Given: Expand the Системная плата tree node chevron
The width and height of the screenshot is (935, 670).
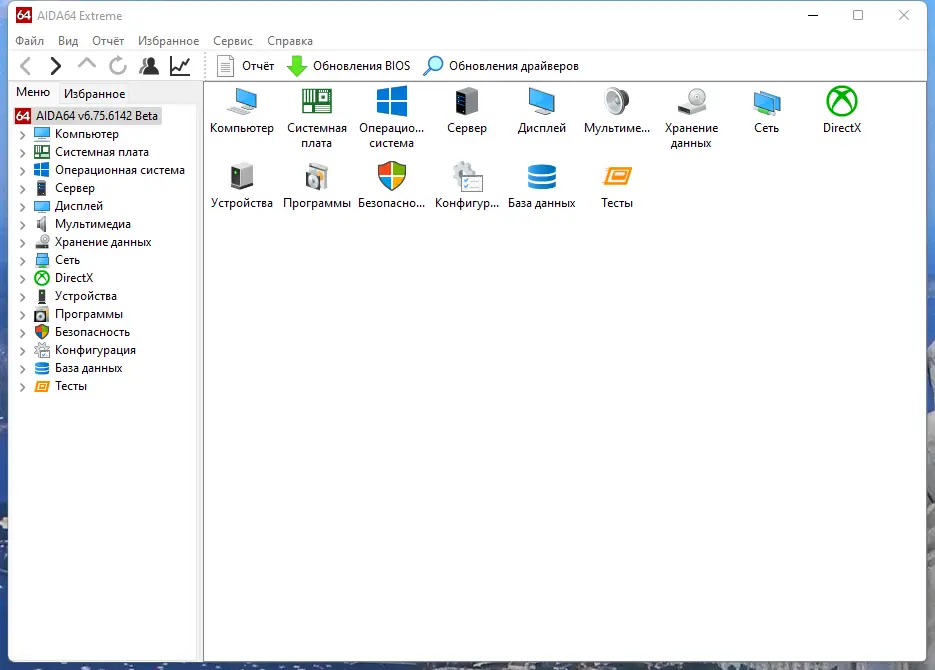Looking at the screenshot, I should (23, 153).
